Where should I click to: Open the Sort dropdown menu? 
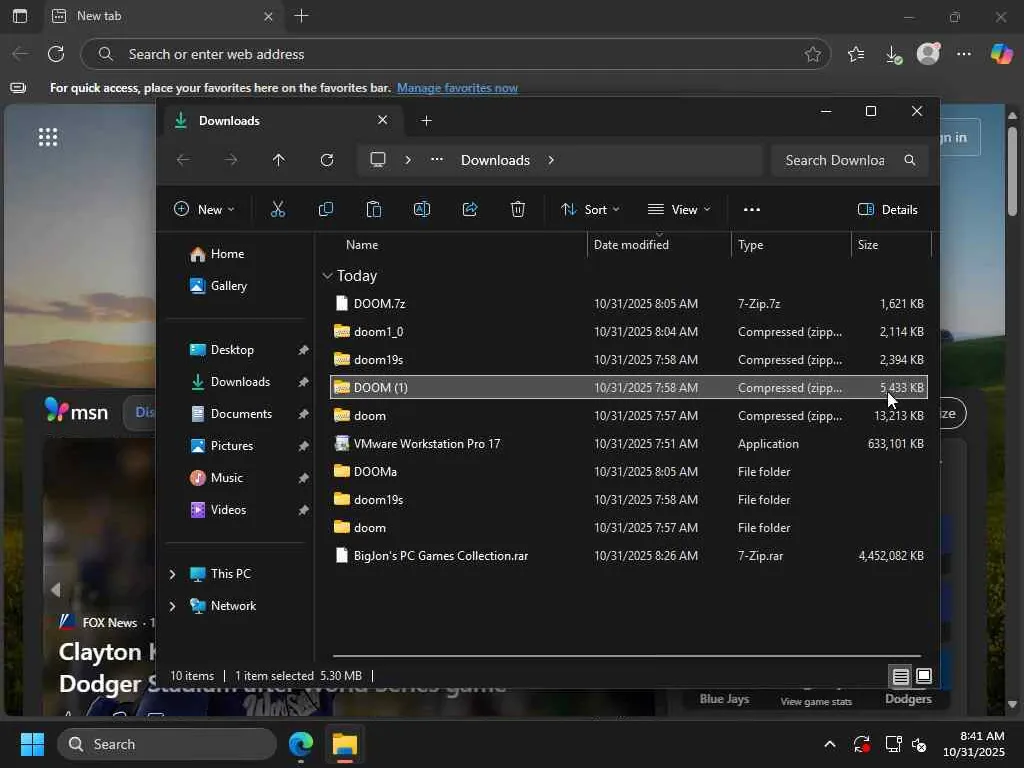click(590, 209)
